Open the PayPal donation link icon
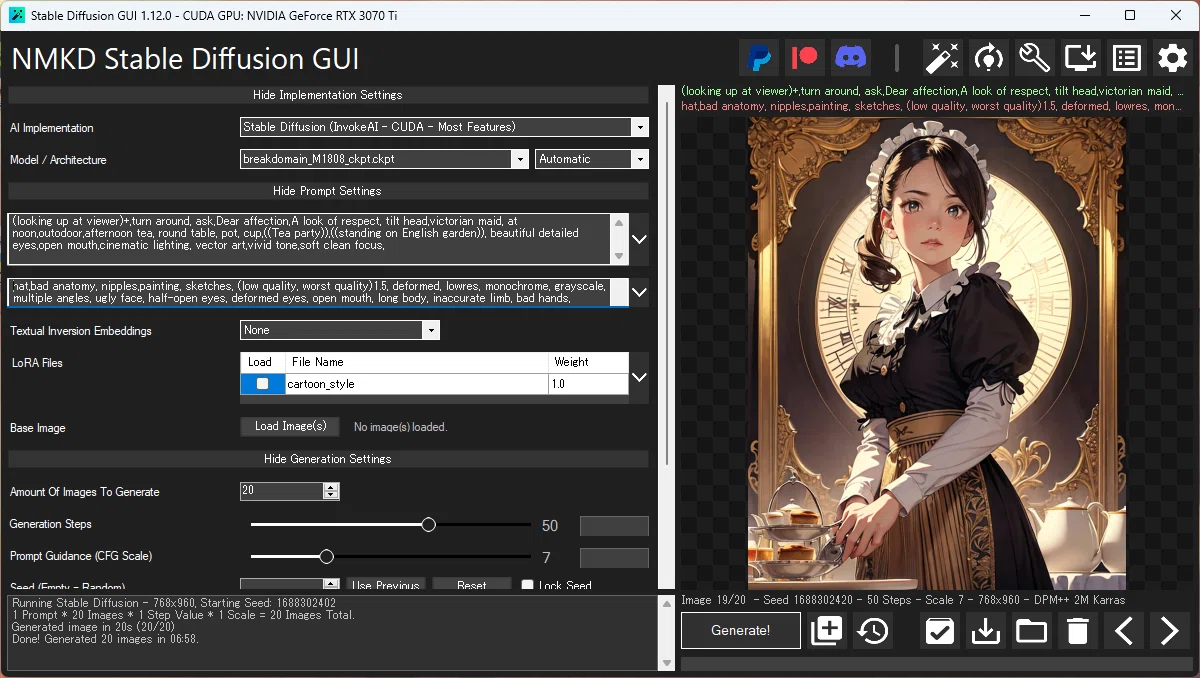 click(759, 58)
